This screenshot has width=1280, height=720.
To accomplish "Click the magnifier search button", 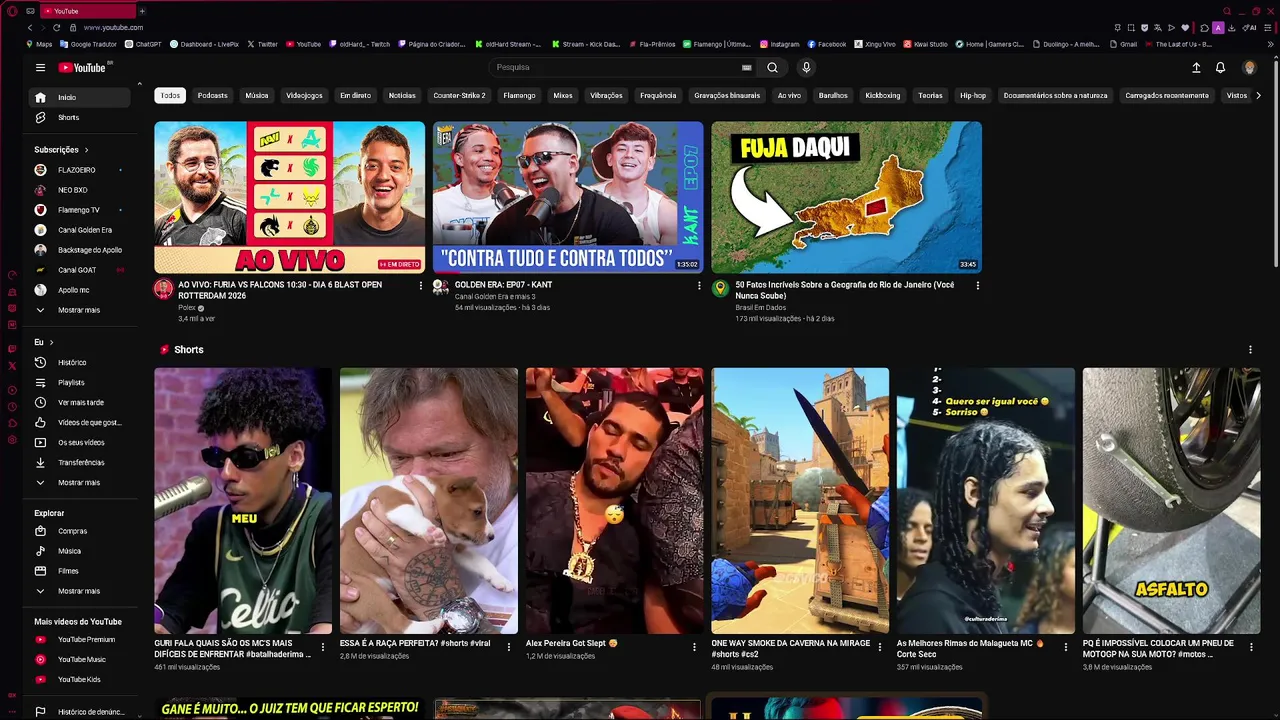I will 772,67.
